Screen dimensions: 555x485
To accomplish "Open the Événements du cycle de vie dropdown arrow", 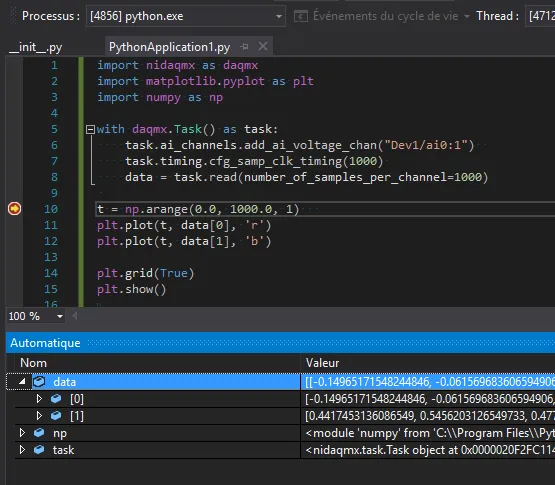I will click(467, 16).
